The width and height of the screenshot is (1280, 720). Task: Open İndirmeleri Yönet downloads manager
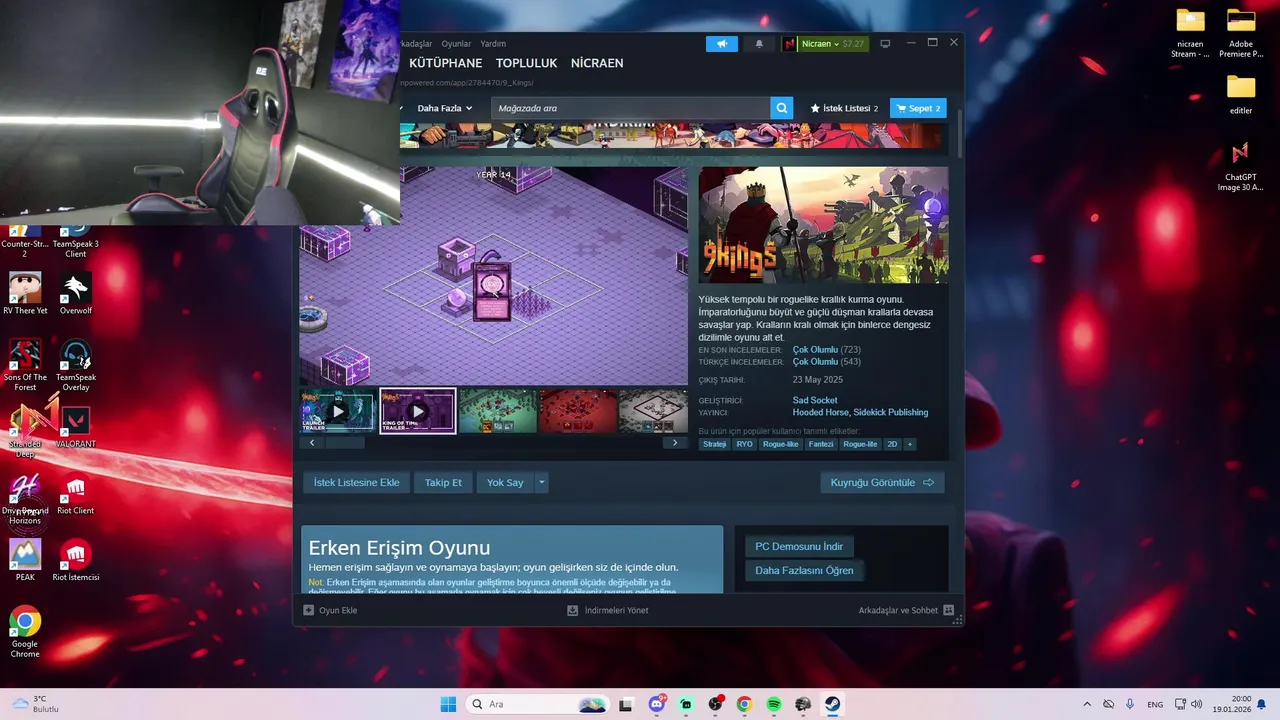tap(608, 610)
